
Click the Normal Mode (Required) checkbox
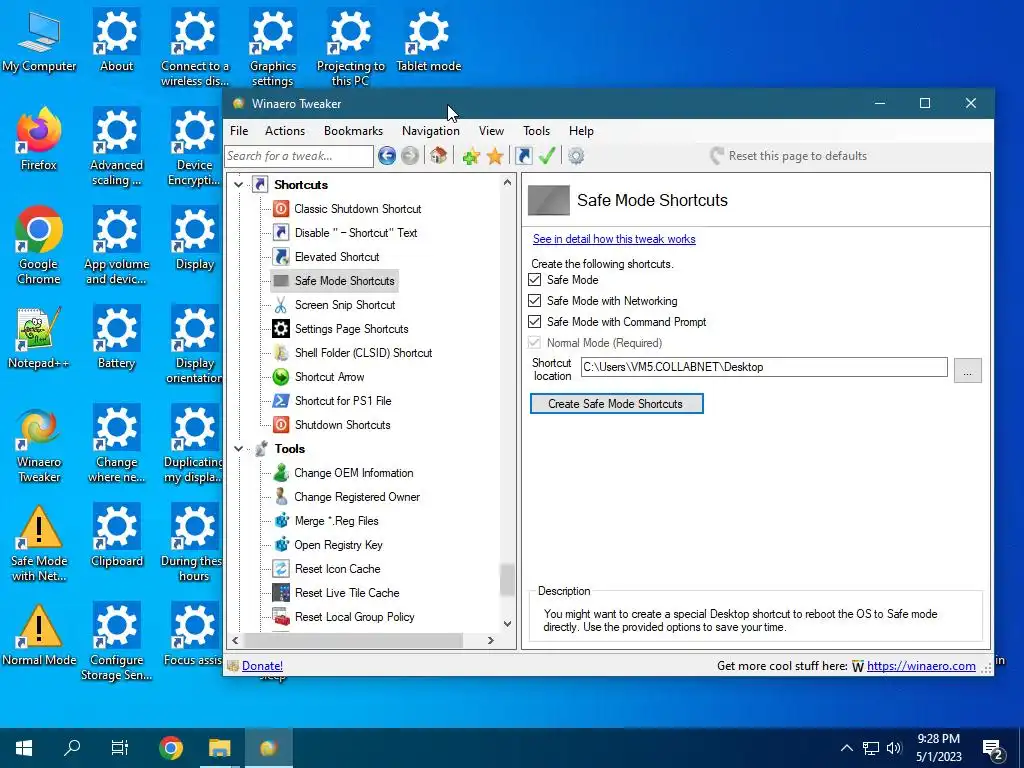click(535, 342)
